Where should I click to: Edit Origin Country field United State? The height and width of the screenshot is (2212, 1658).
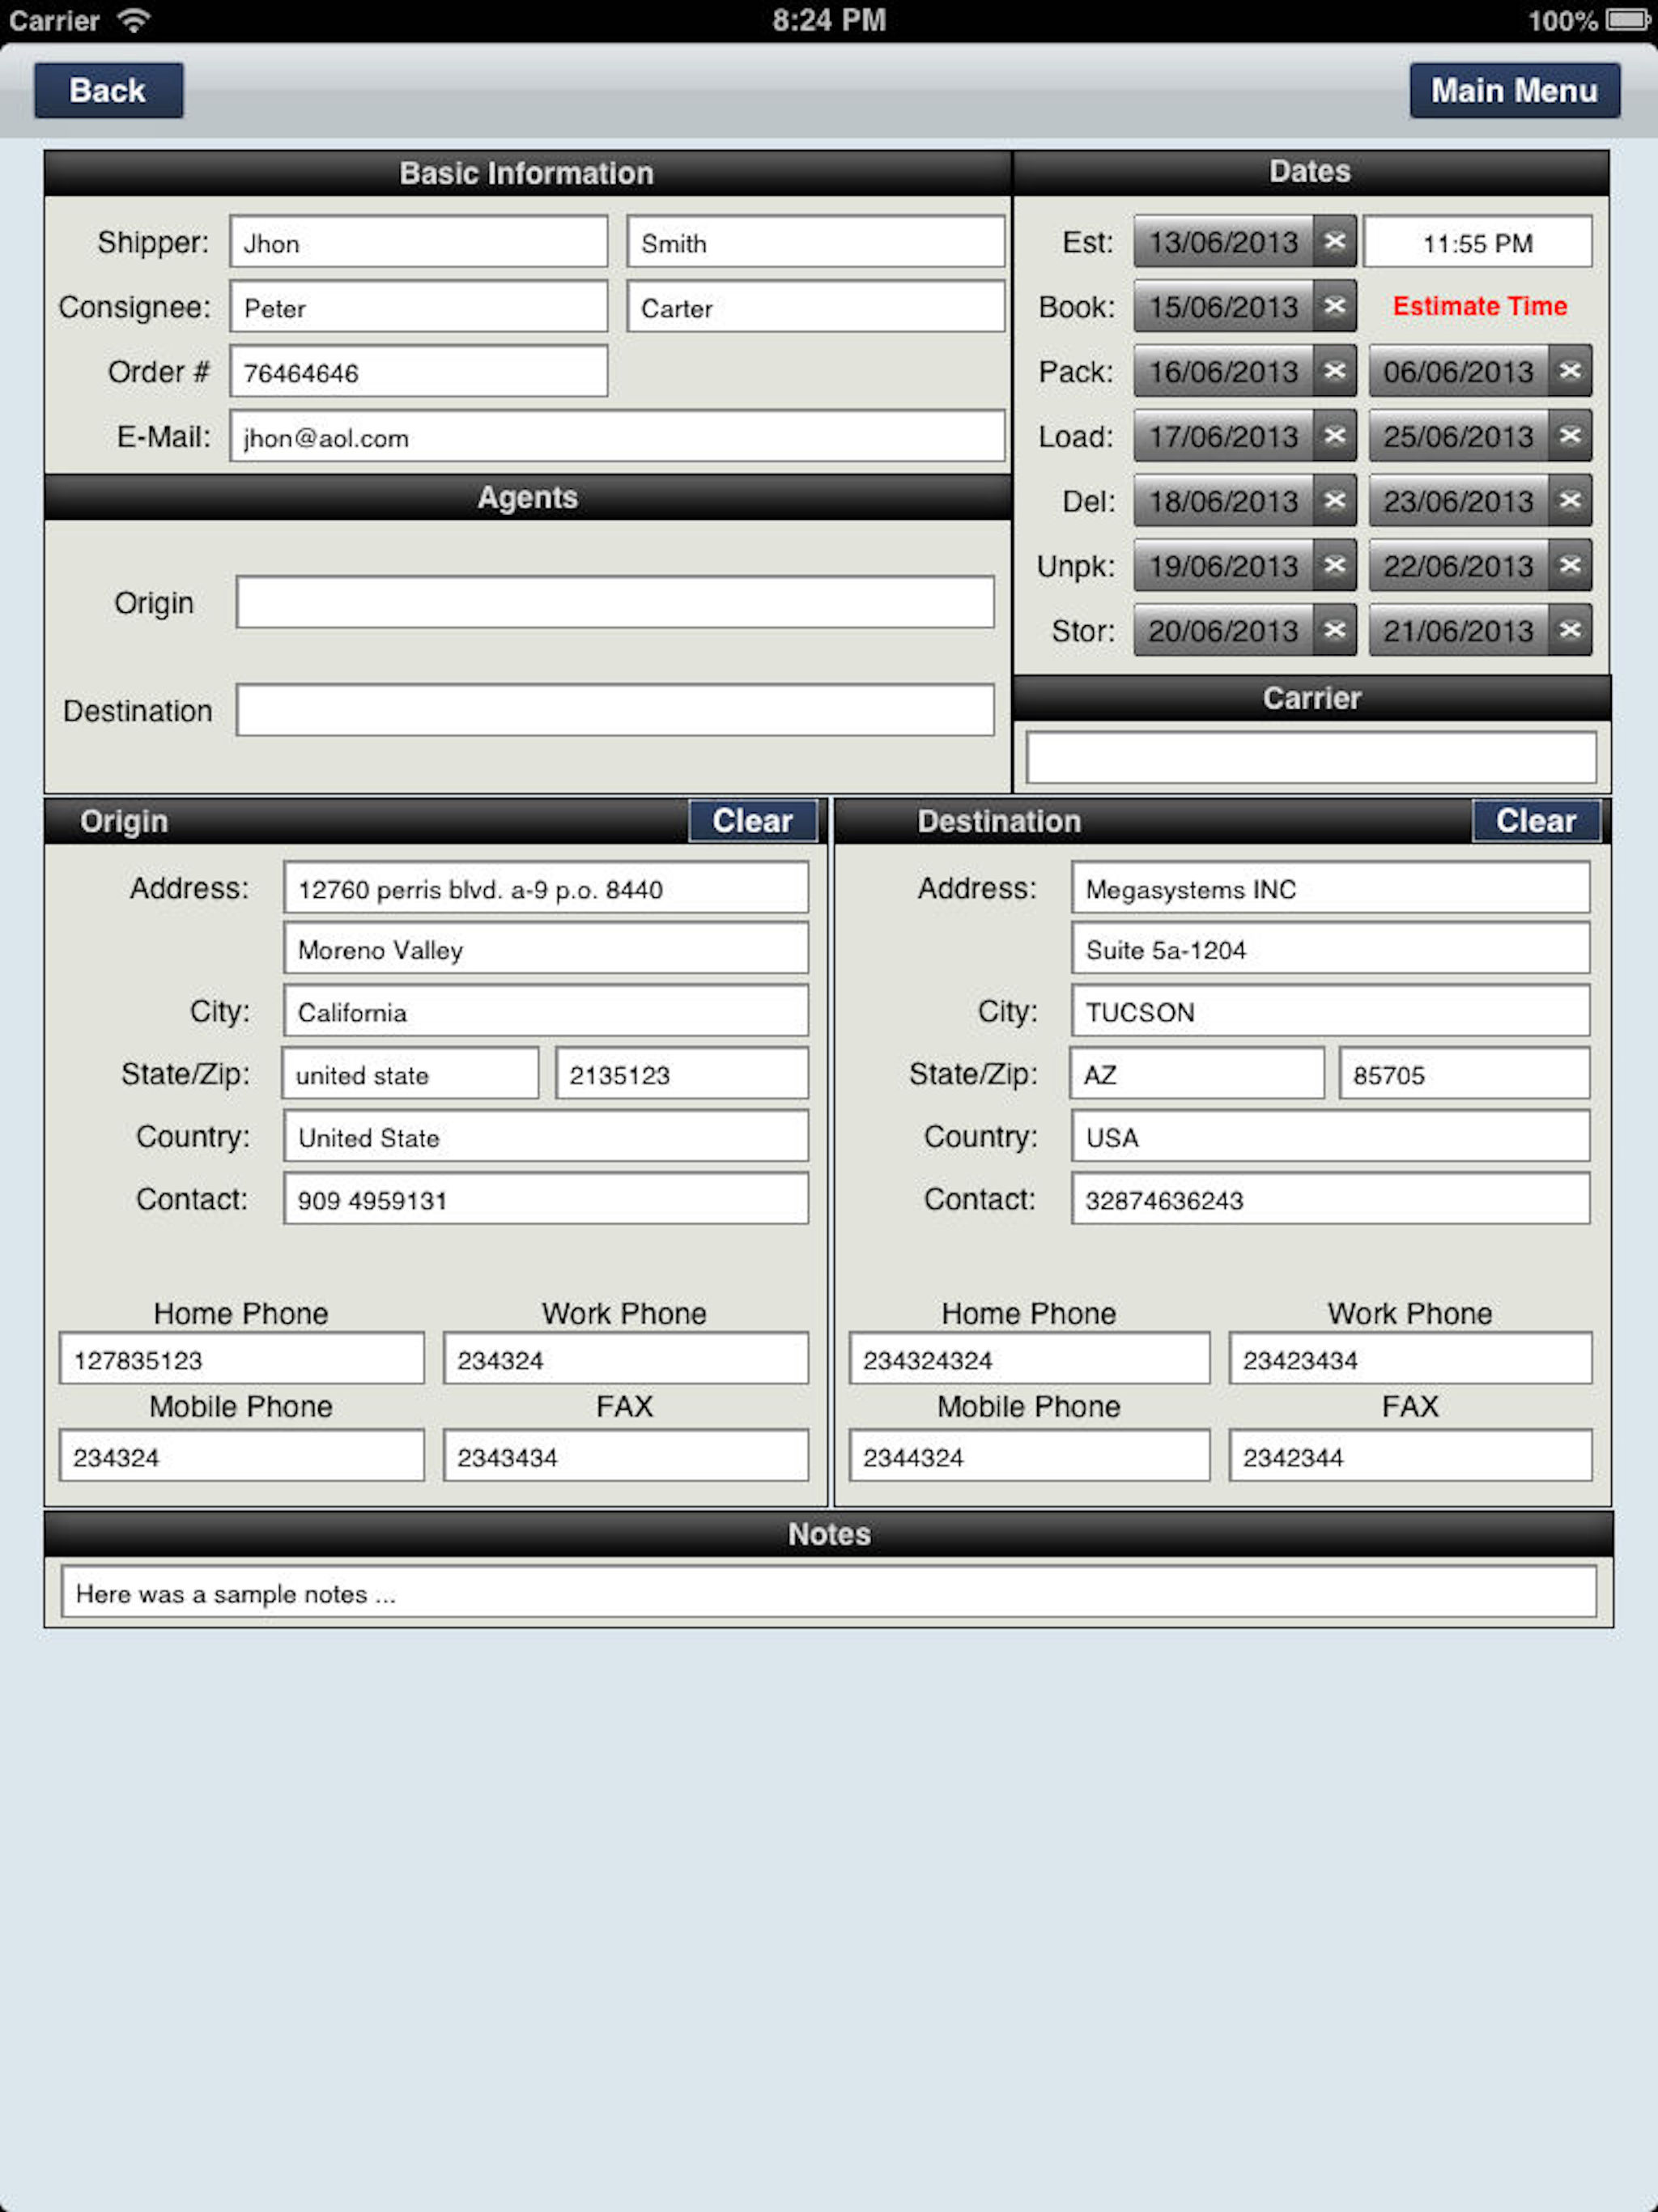point(546,1136)
